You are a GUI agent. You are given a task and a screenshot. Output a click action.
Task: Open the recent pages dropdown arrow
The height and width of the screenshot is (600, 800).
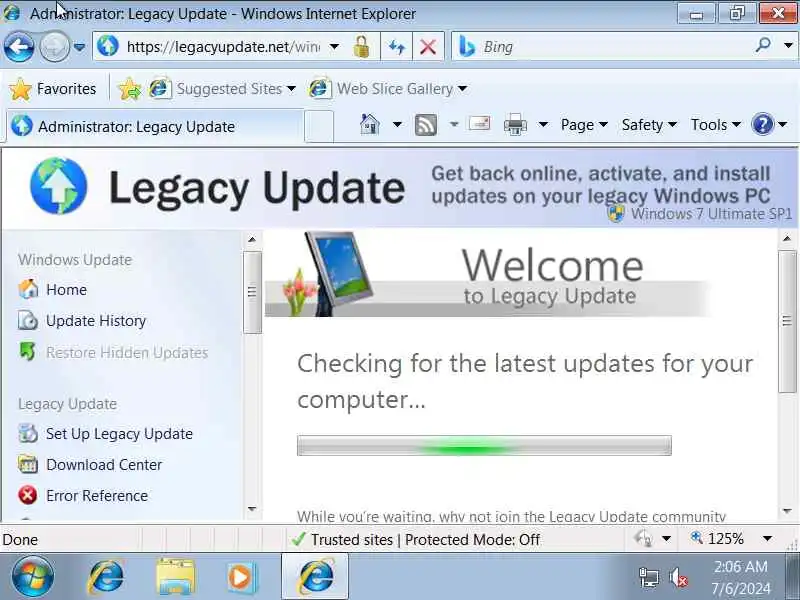coord(79,47)
